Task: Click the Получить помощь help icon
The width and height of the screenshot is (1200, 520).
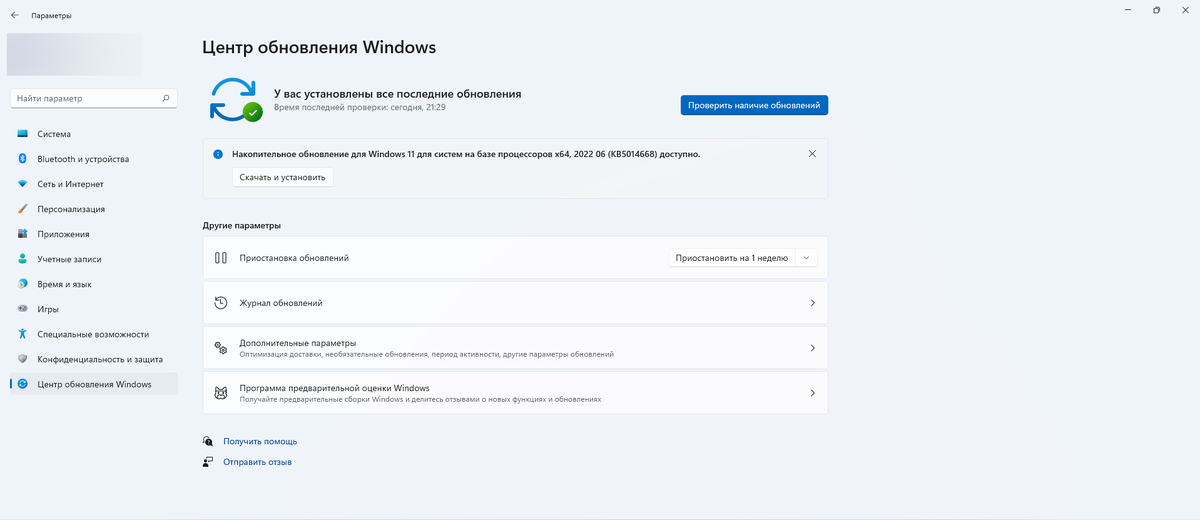Action: point(208,441)
